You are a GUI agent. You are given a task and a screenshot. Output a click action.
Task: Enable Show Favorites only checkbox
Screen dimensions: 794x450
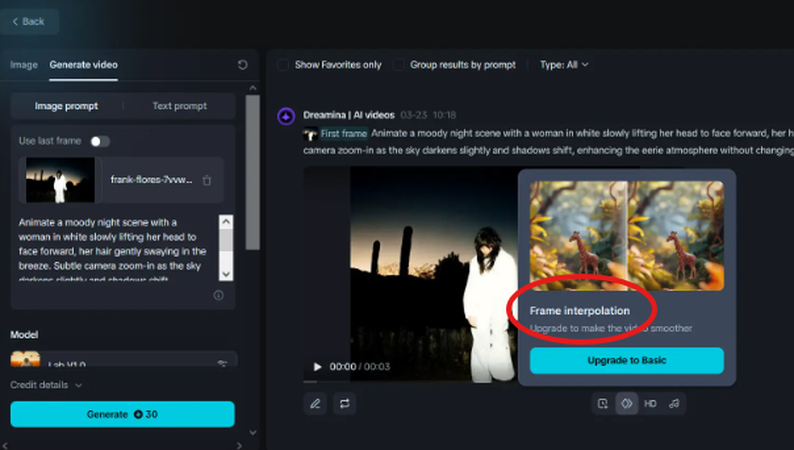[283, 65]
